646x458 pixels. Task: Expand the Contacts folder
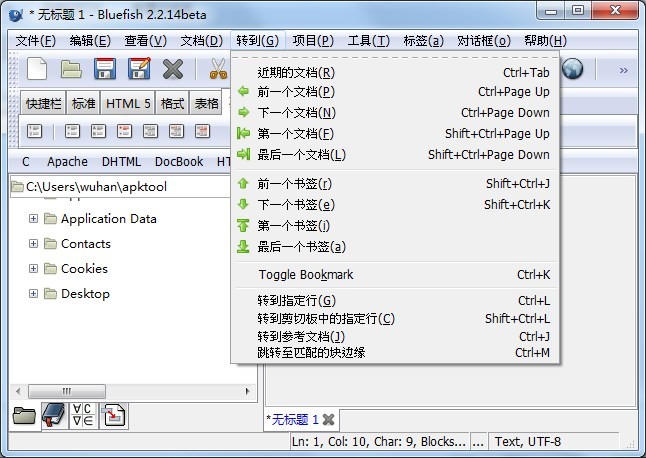(33, 243)
